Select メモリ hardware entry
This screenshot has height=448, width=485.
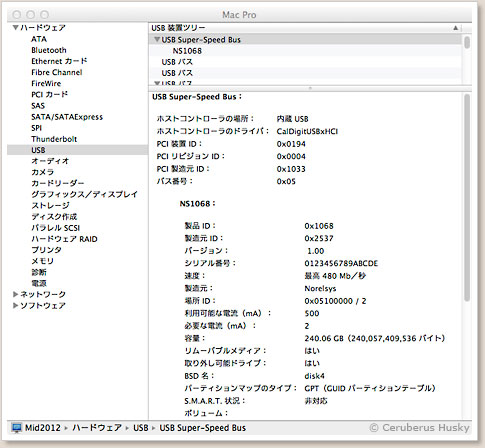[x=42, y=261]
